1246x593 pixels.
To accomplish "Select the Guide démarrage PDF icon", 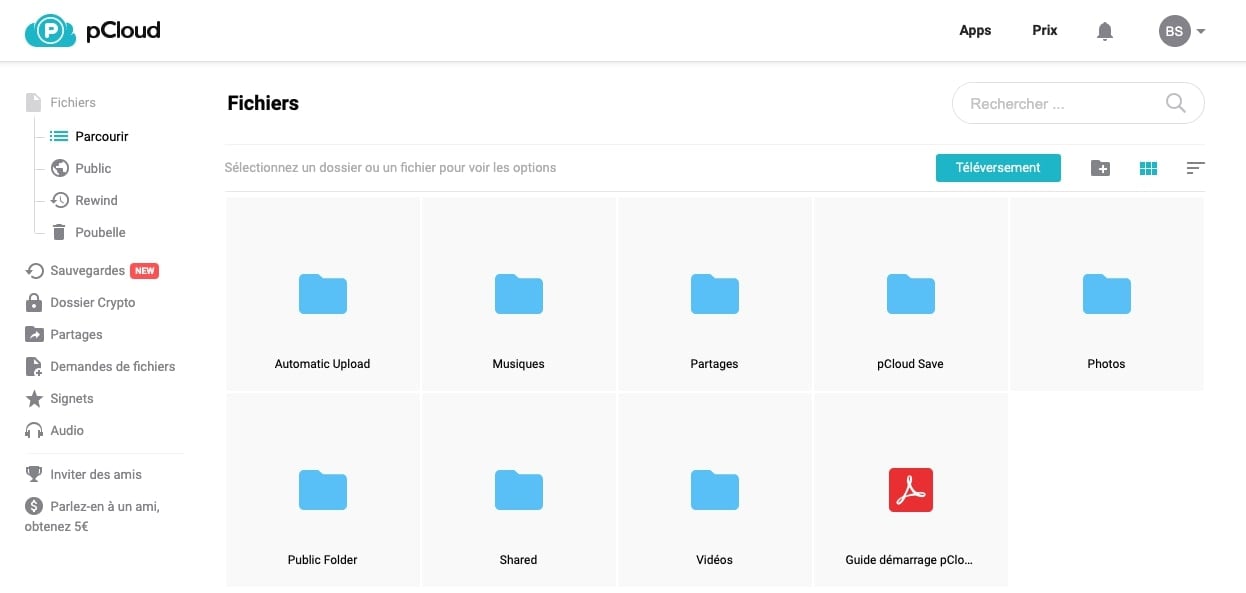I will pyautogui.click(x=911, y=490).
